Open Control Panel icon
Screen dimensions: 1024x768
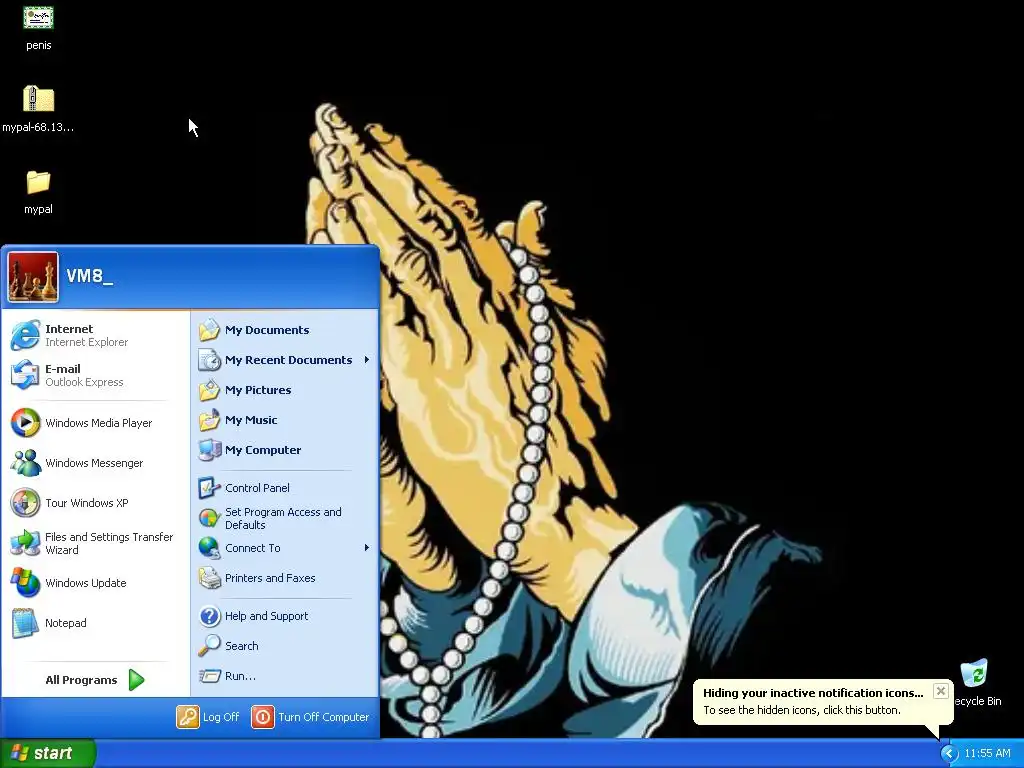tap(210, 488)
